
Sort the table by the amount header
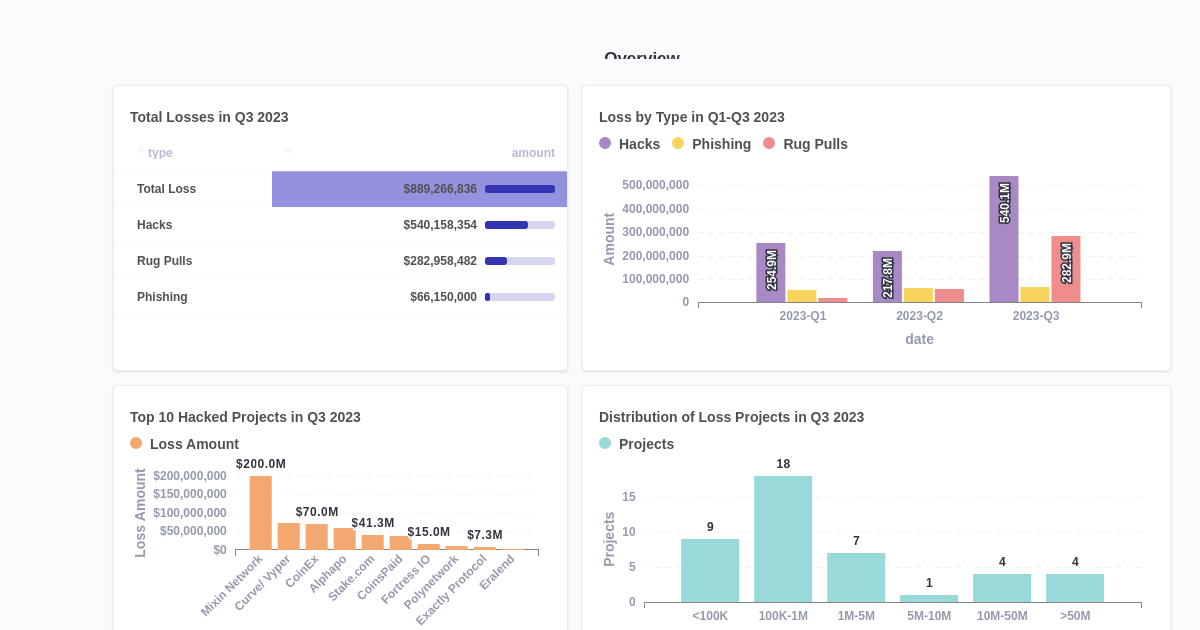click(533, 152)
